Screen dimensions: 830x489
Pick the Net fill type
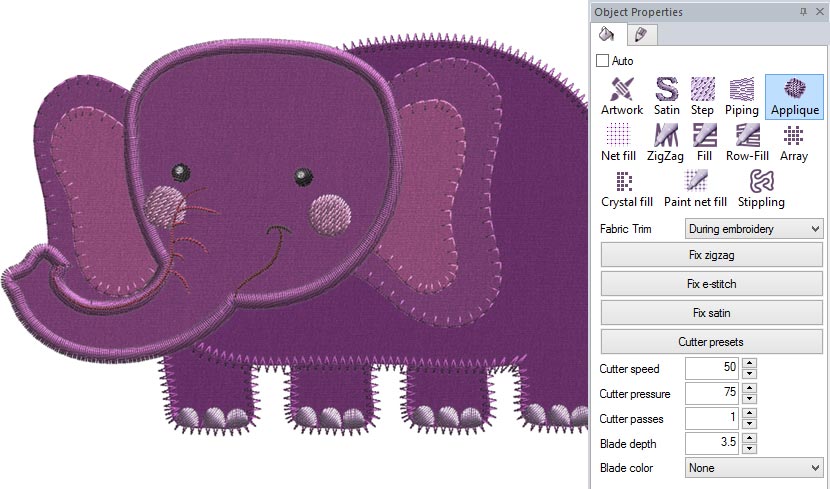(618, 142)
